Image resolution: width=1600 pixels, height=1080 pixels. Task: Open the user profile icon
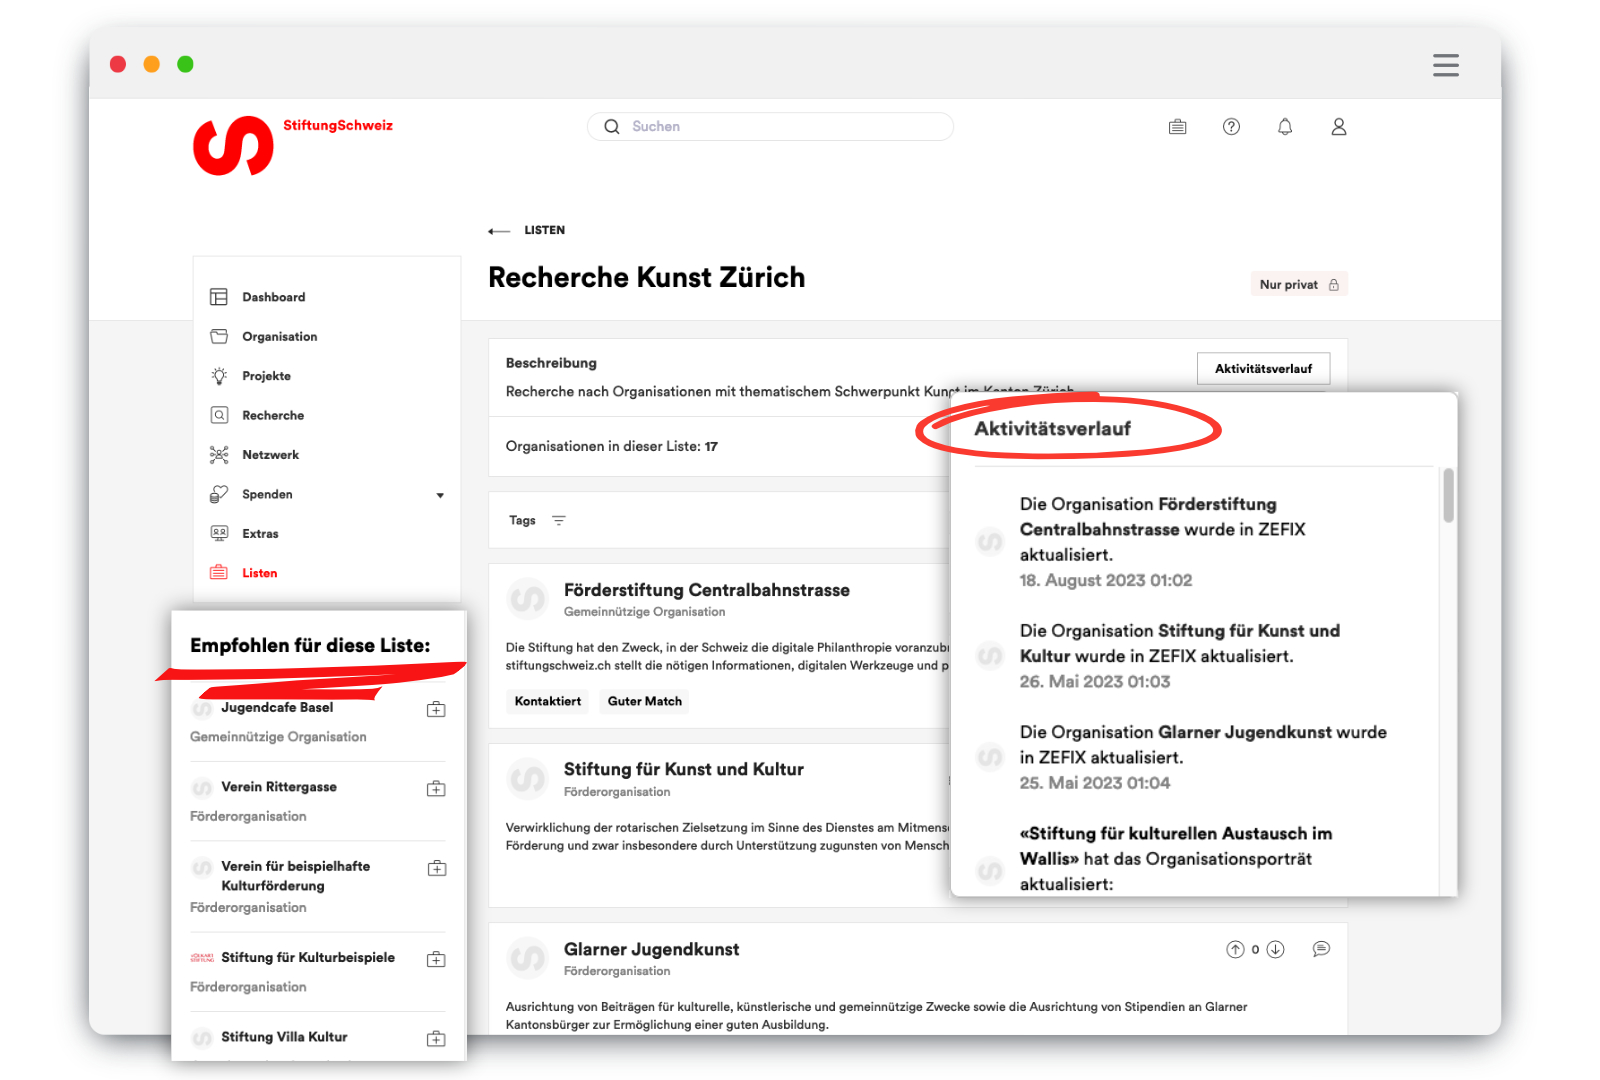pyautogui.click(x=1338, y=127)
